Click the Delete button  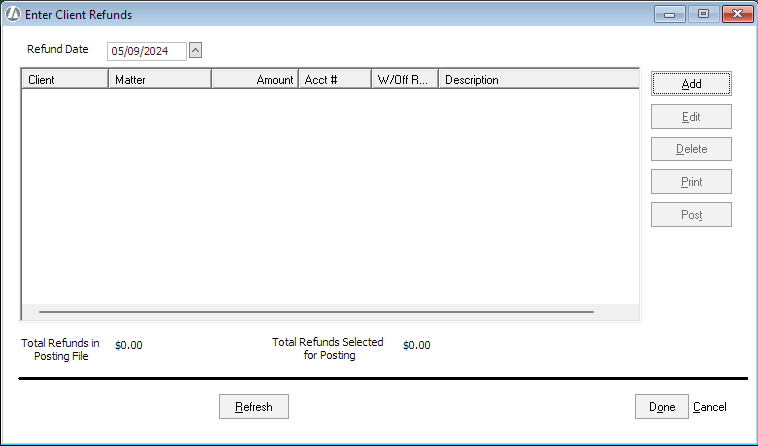tap(691, 149)
